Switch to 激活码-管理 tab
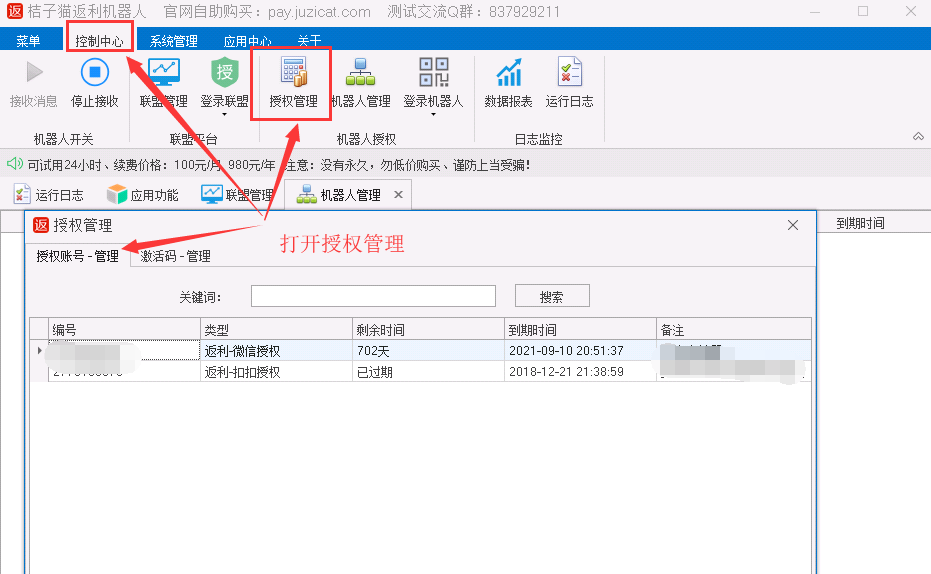Image resolution: width=931 pixels, height=574 pixels. 176,256
